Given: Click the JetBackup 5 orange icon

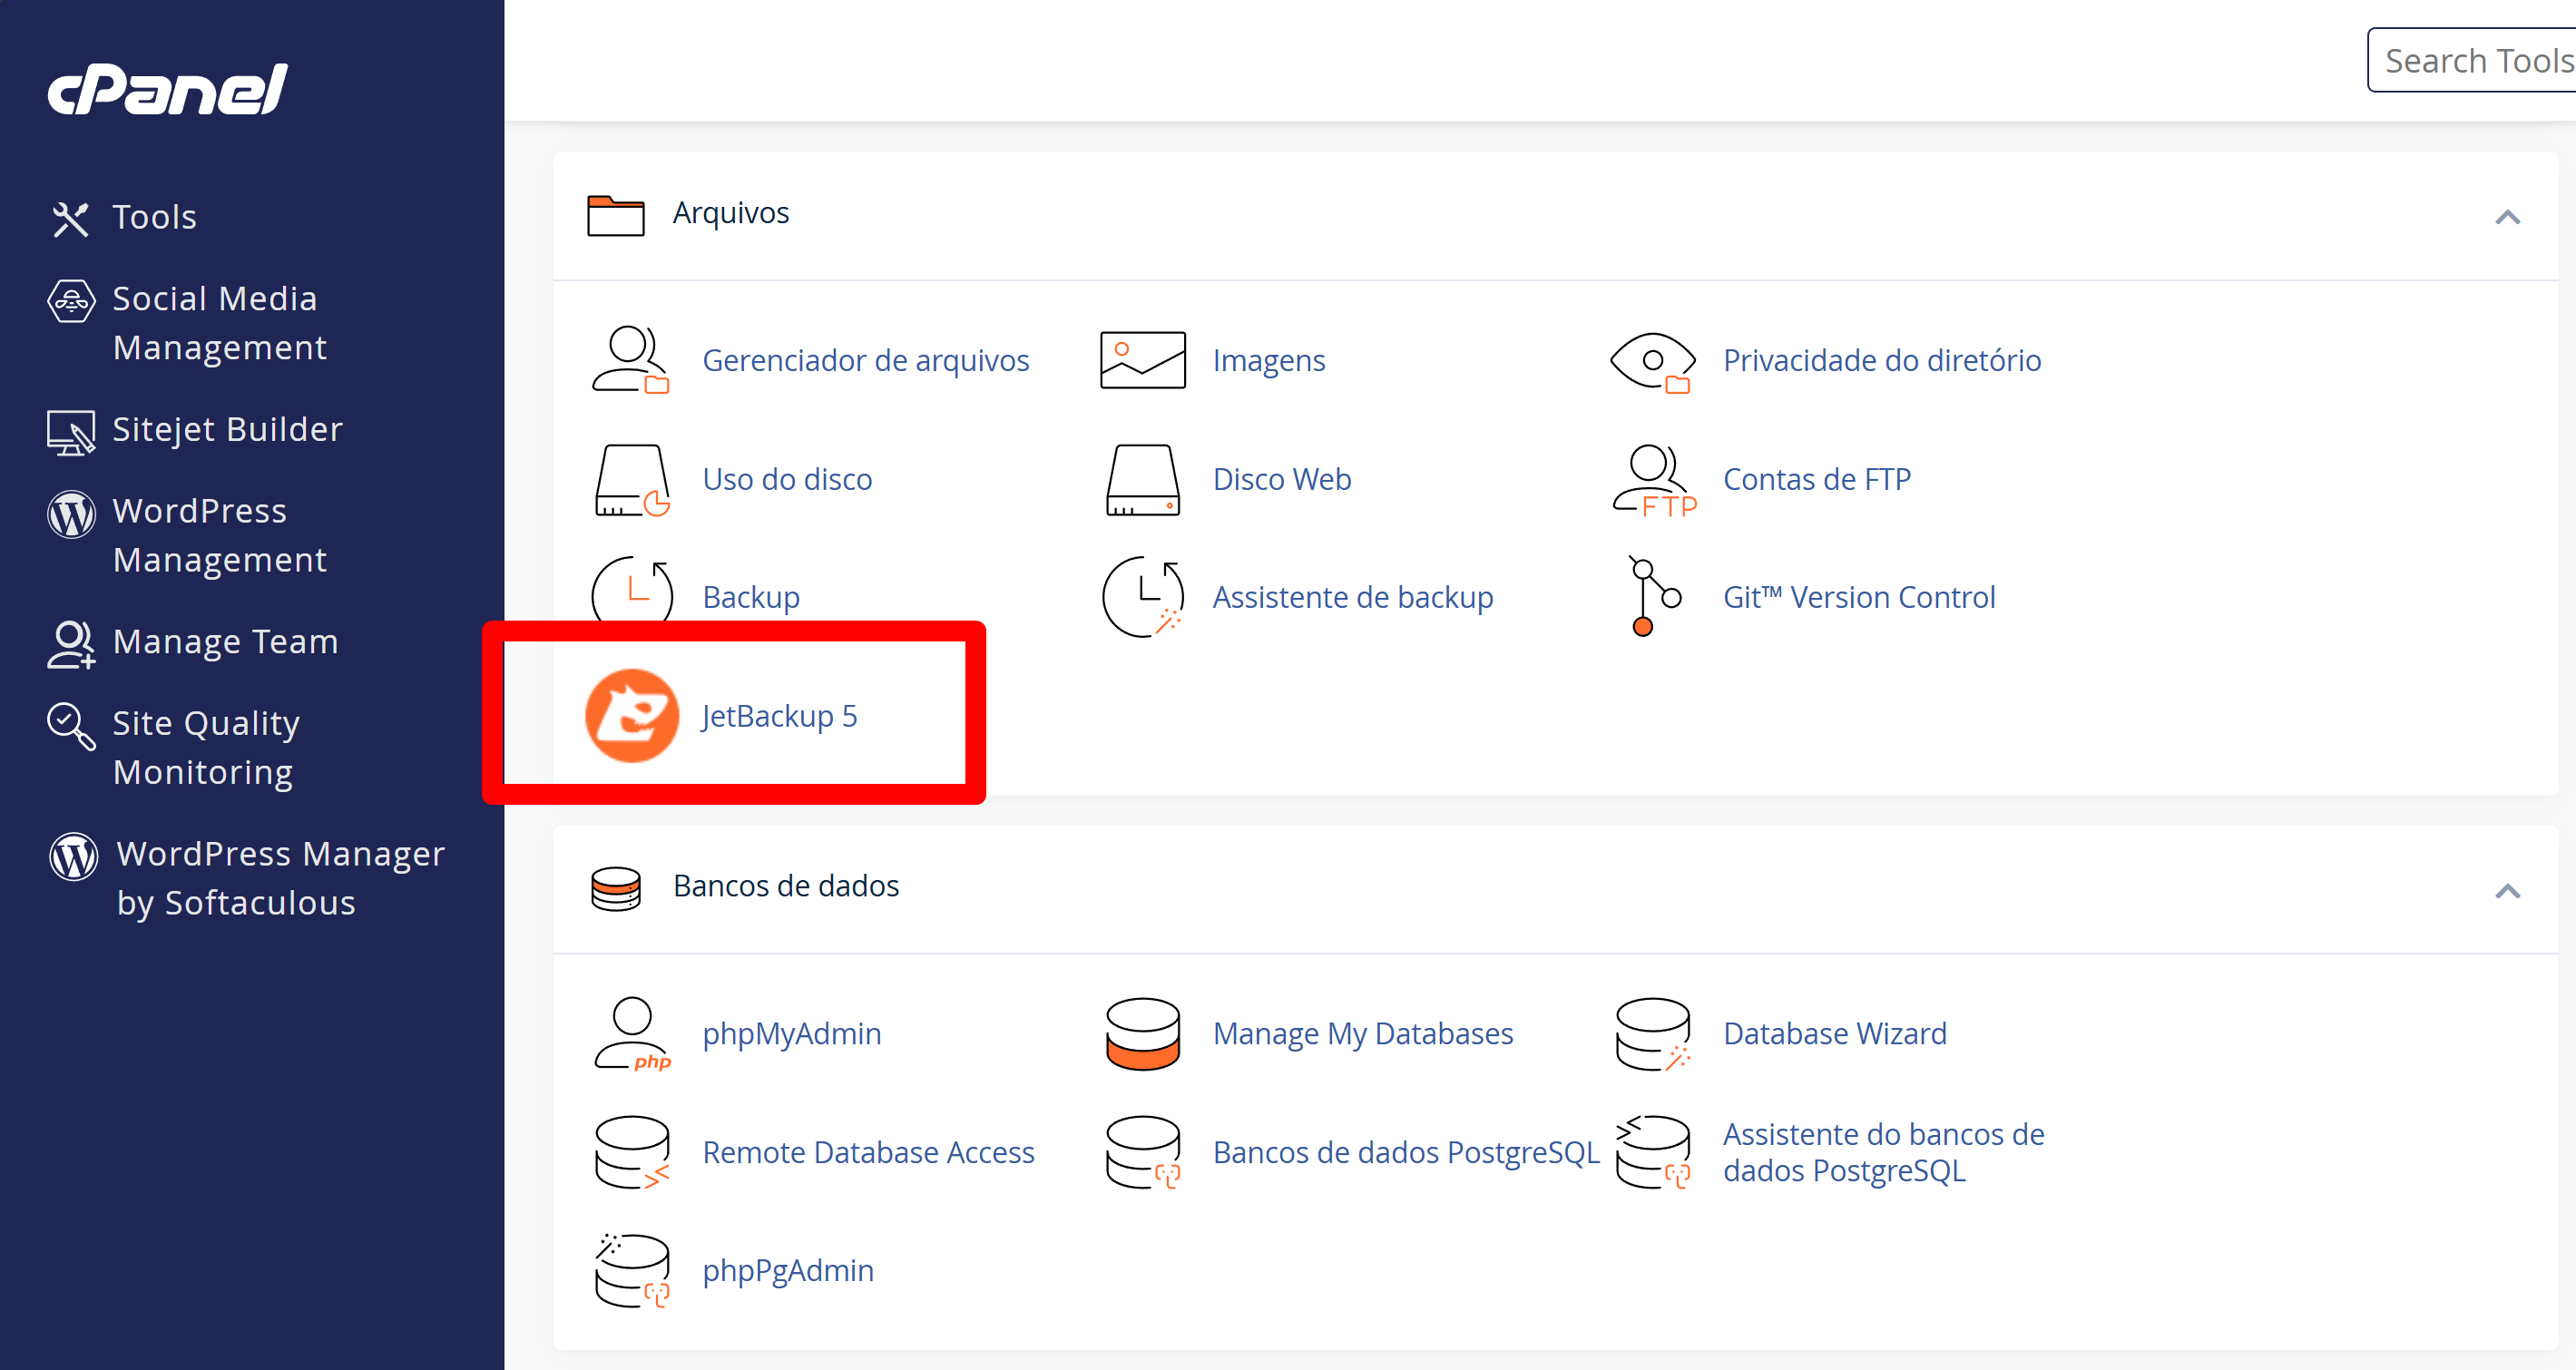Looking at the screenshot, I should tap(631, 716).
